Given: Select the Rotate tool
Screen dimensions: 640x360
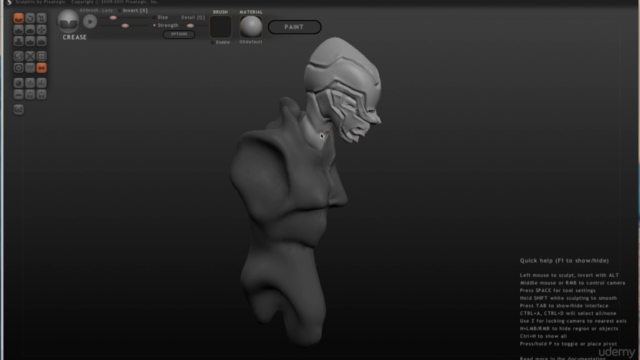Looking at the screenshot, I should point(30,18).
